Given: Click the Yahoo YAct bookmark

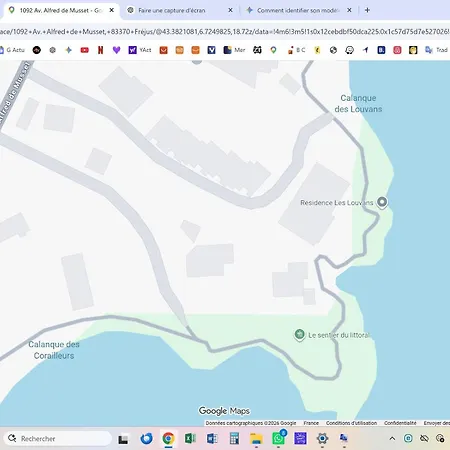Looking at the screenshot, I should coord(140,50).
